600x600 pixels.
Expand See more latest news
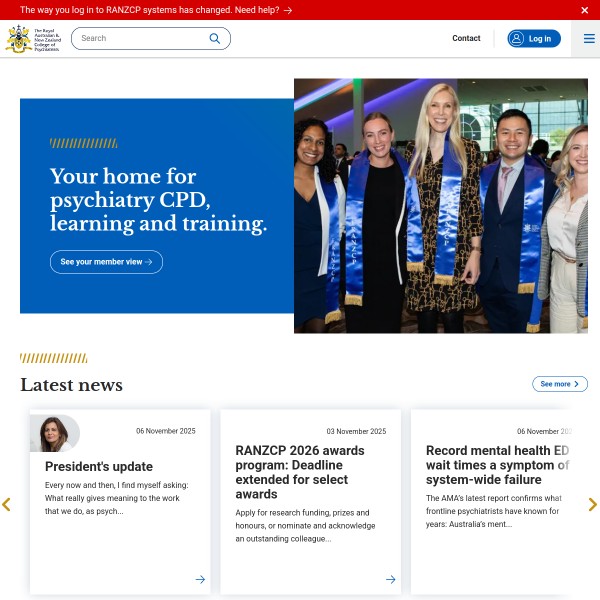(x=559, y=384)
